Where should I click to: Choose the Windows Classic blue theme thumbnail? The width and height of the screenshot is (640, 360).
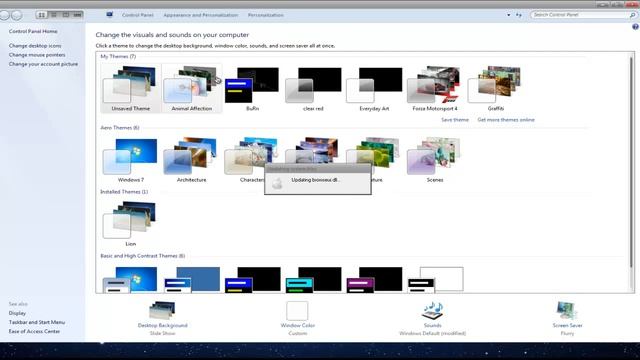(191, 280)
